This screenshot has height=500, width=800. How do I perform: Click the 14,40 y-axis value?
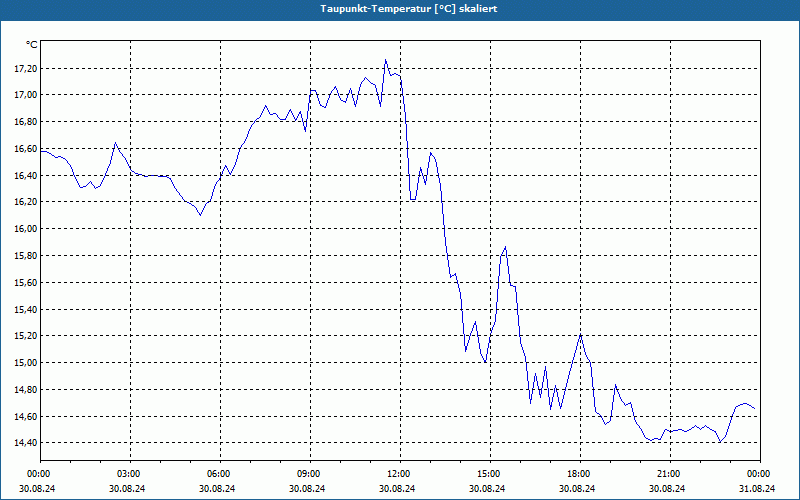point(24,443)
